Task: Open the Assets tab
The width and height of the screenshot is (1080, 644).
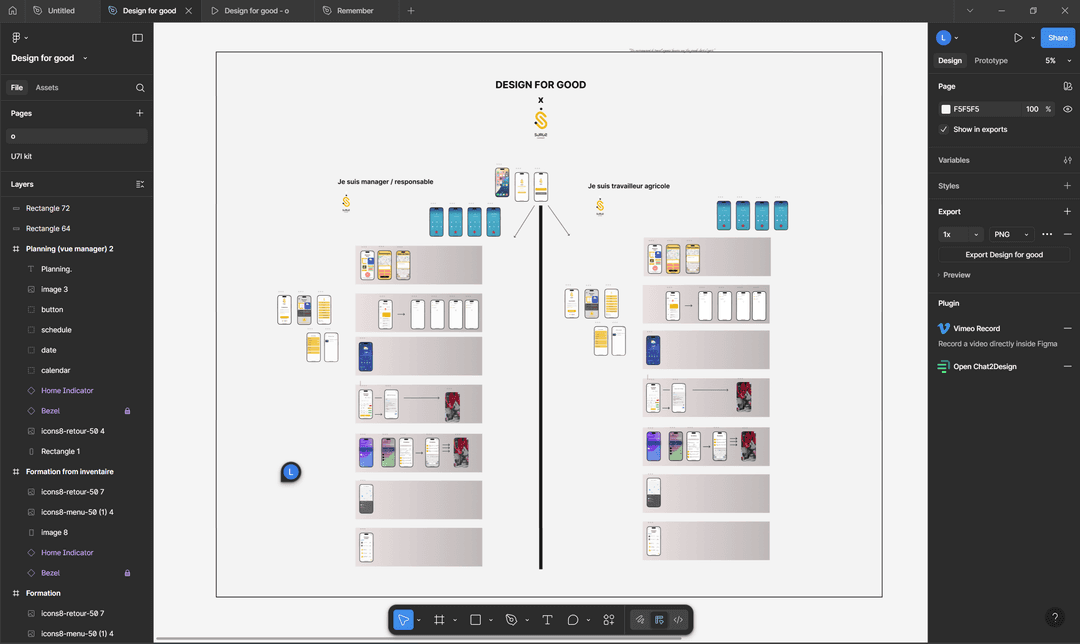Action: pos(46,87)
